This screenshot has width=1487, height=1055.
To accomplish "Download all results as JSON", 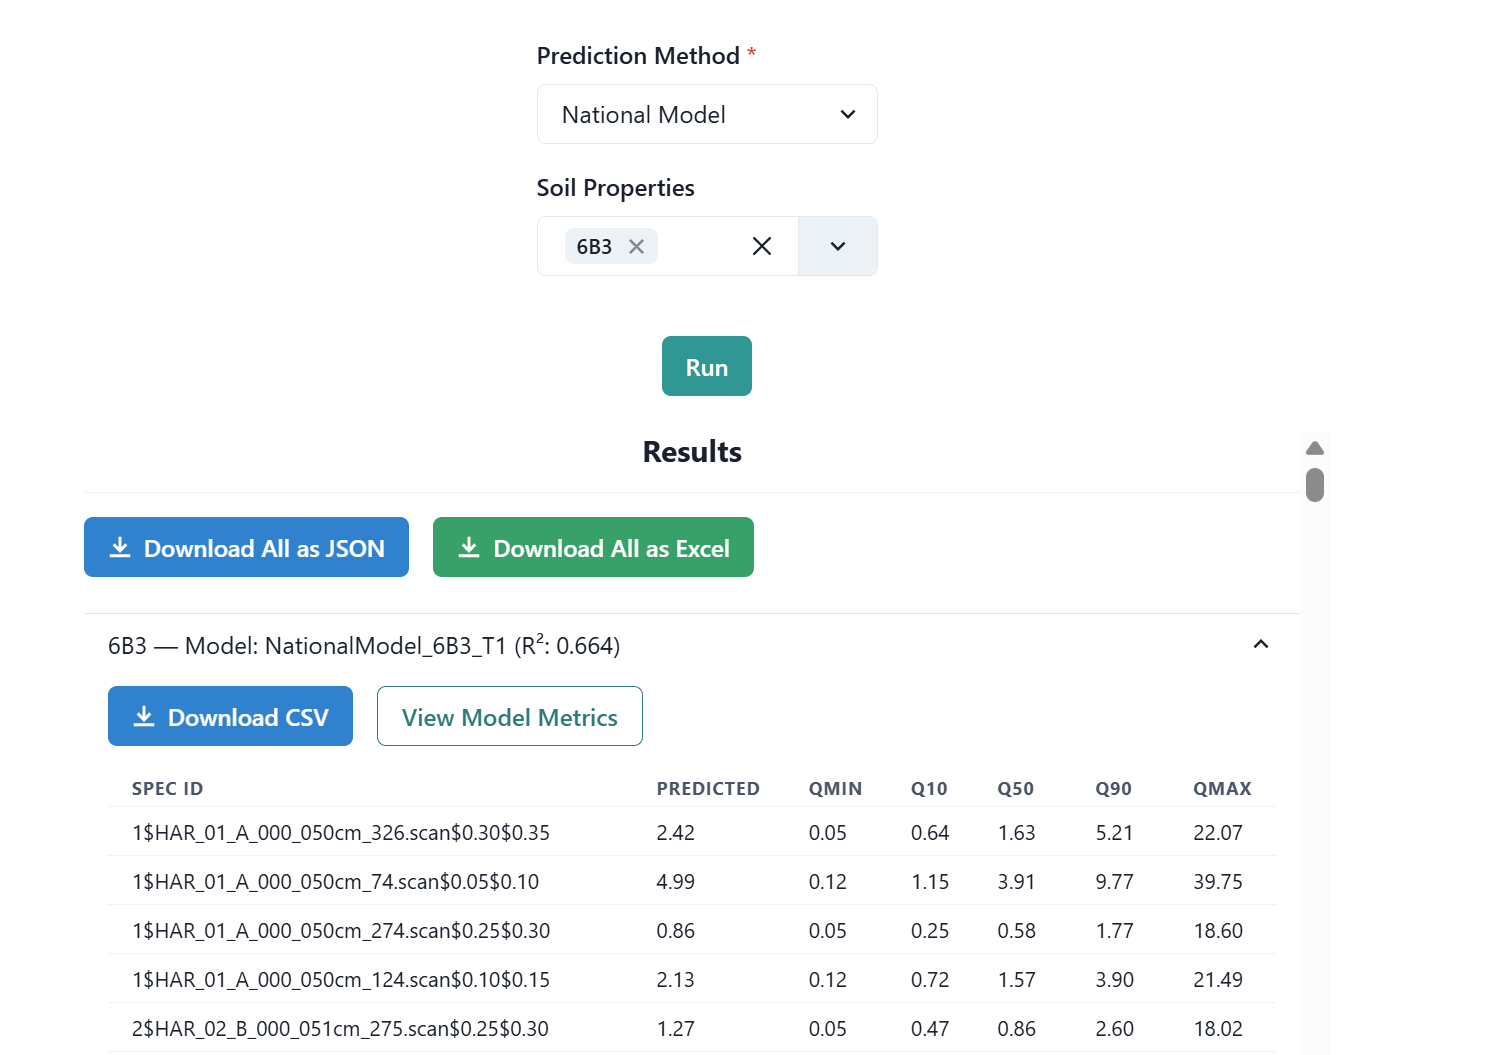I will (246, 548).
